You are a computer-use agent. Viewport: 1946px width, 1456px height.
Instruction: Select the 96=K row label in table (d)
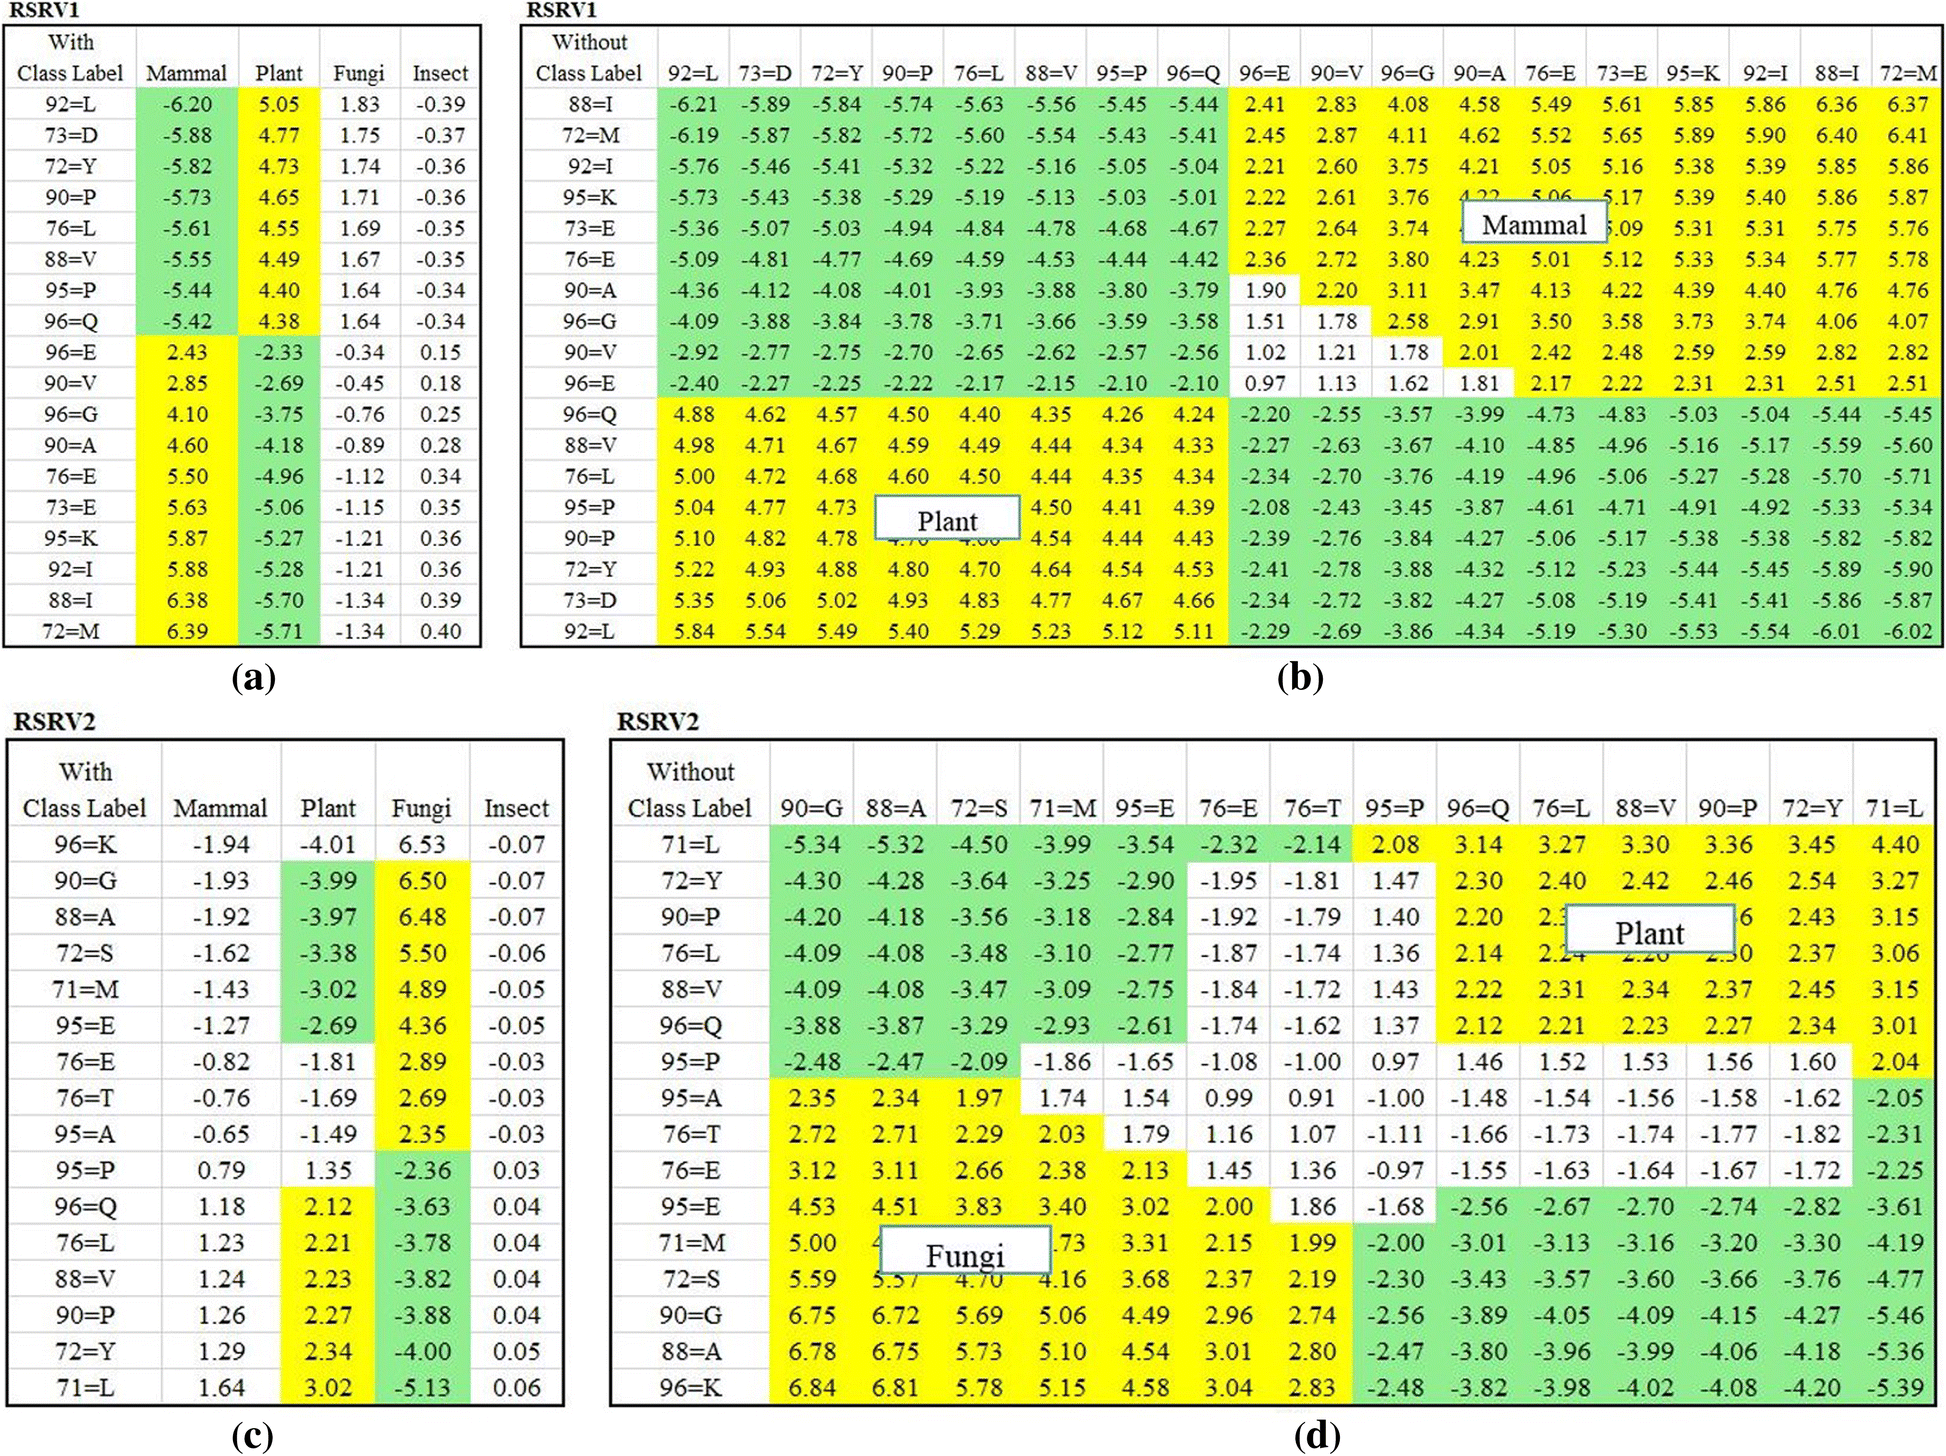[x=690, y=1387]
